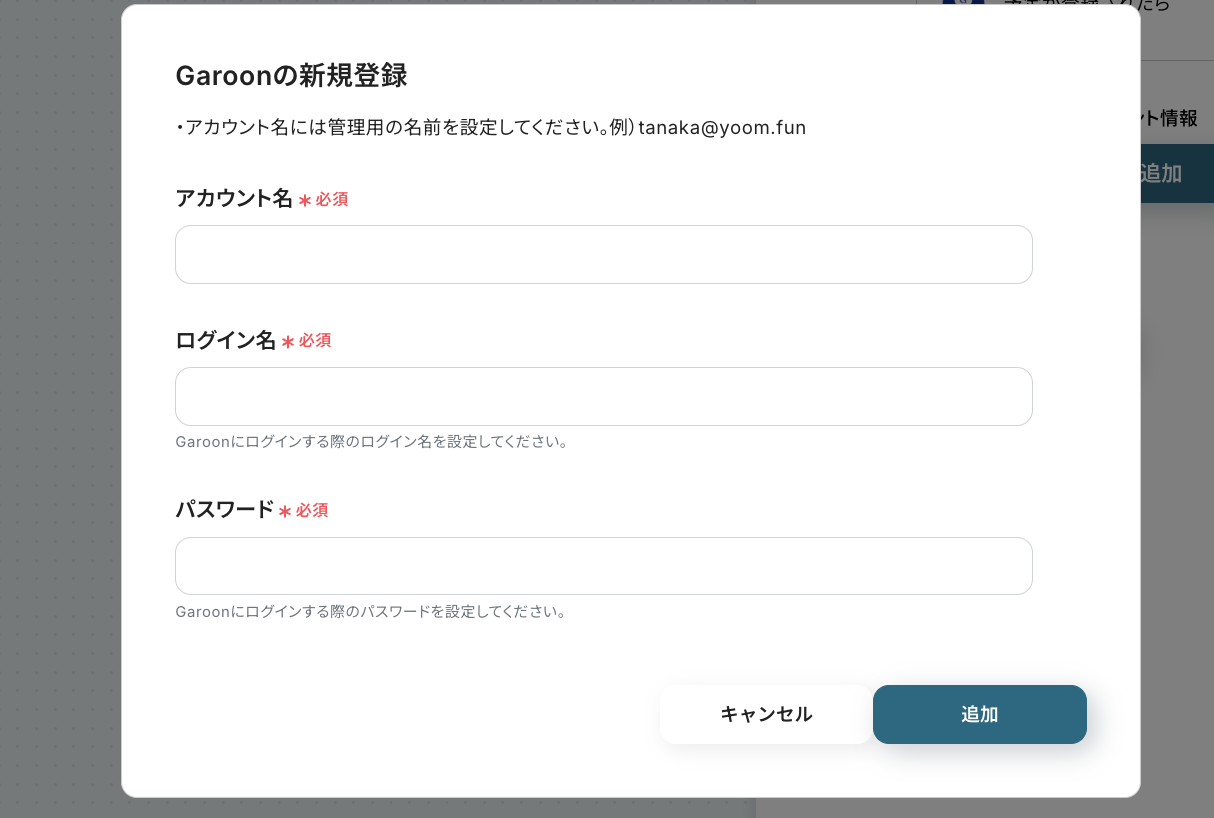Image resolution: width=1214 pixels, height=818 pixels.
Task: Click the ログイン名 field label
Action: coord(225,340)
